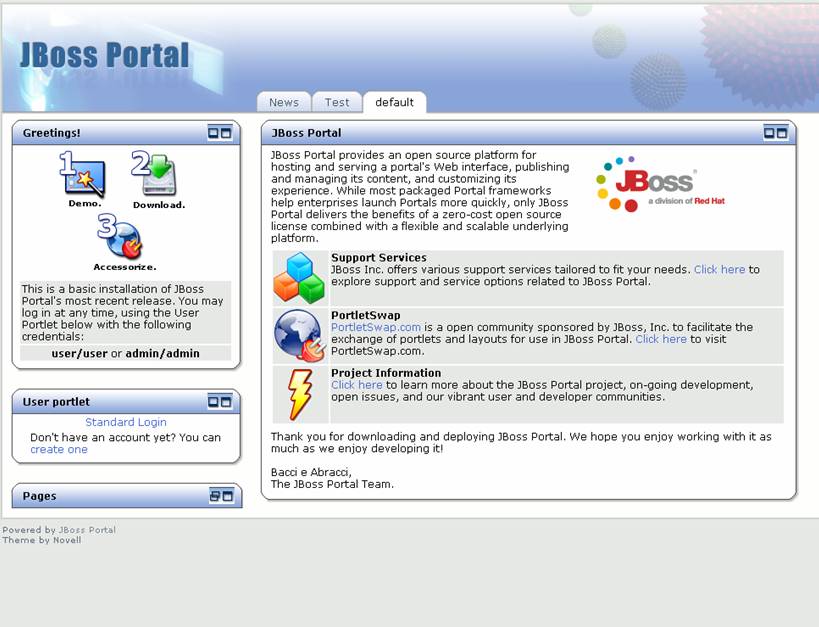This screenshot has width=819, height=627.
Task: Click the 'Bacci e Abracci,' sign-off text
Action: coord(311,472)
